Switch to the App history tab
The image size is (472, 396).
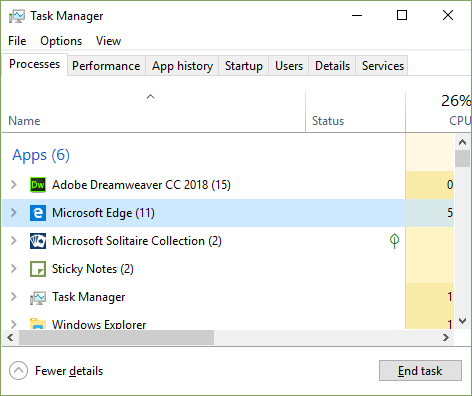(x=182, y=66)
